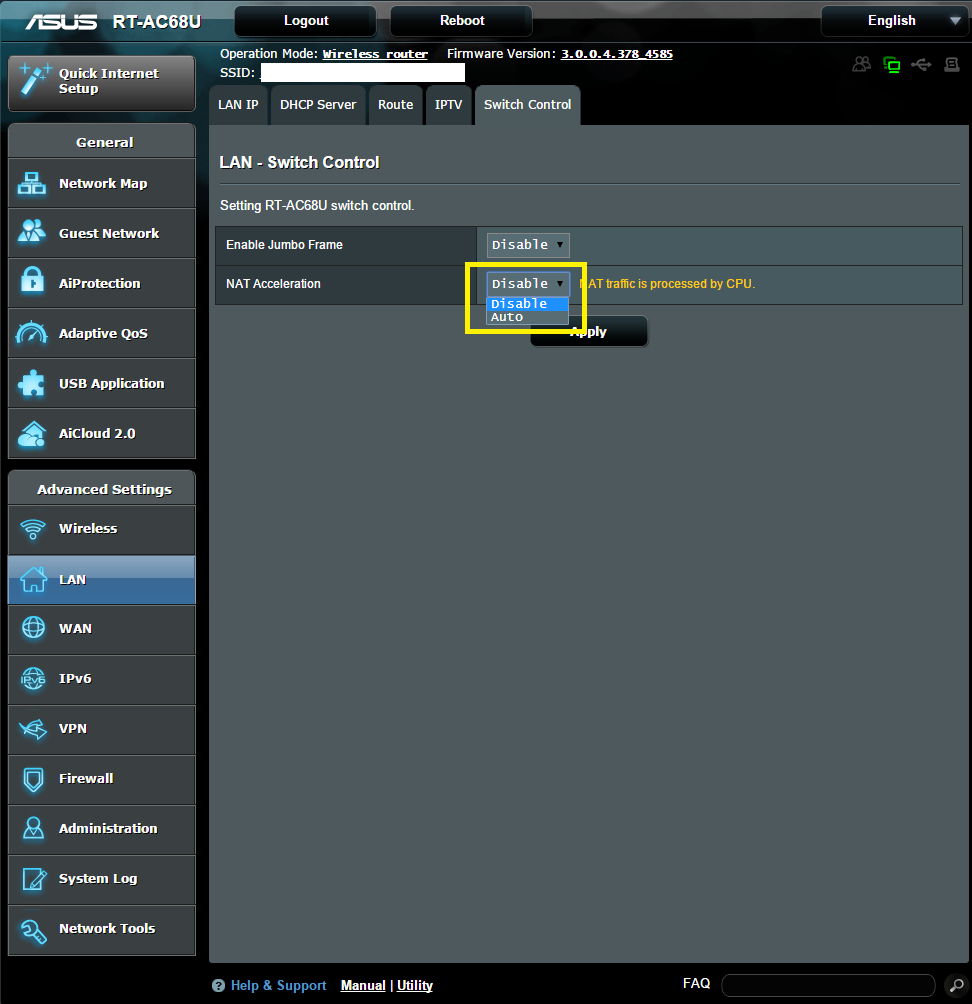Open the firmware version link
Screen dimensions: 972x1004
[x=616, y=54]
